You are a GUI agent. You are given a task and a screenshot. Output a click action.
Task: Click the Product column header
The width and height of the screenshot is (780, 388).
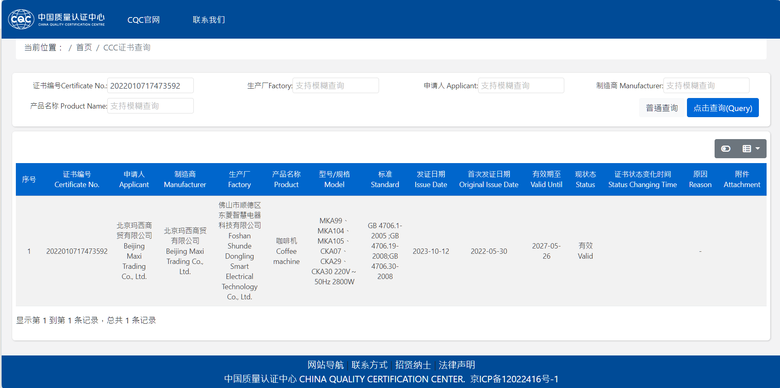tap(286, 180)
